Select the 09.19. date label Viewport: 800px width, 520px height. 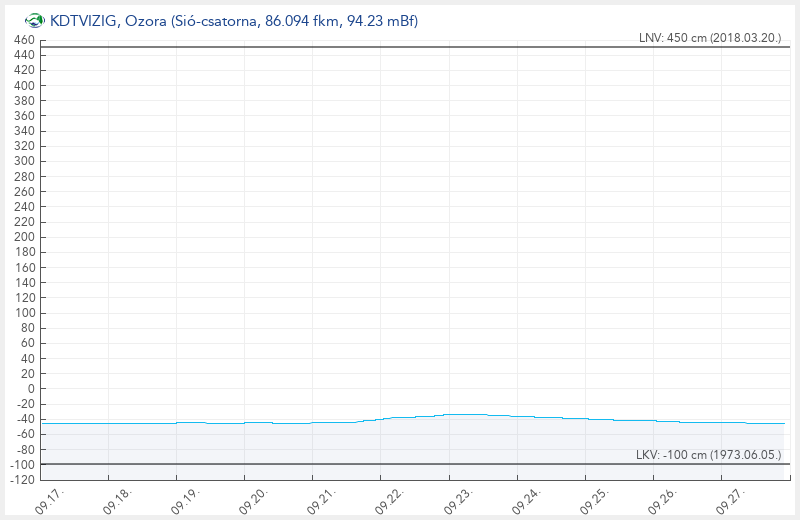tap(185, 500)
